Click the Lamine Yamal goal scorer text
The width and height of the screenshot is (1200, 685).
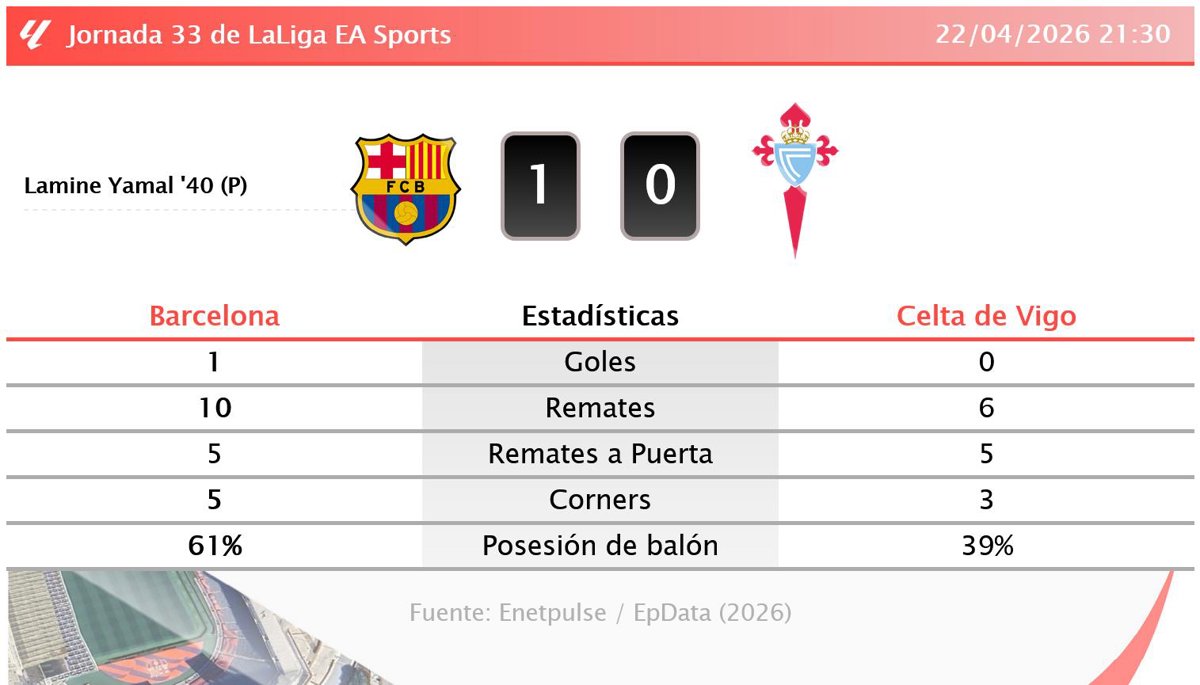[x=136, y=186]
